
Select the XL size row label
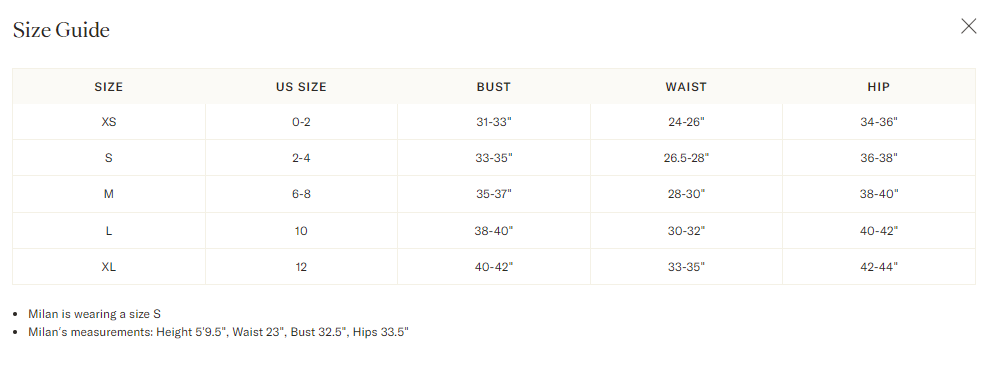pyautogui.click(x=109, y=267)
